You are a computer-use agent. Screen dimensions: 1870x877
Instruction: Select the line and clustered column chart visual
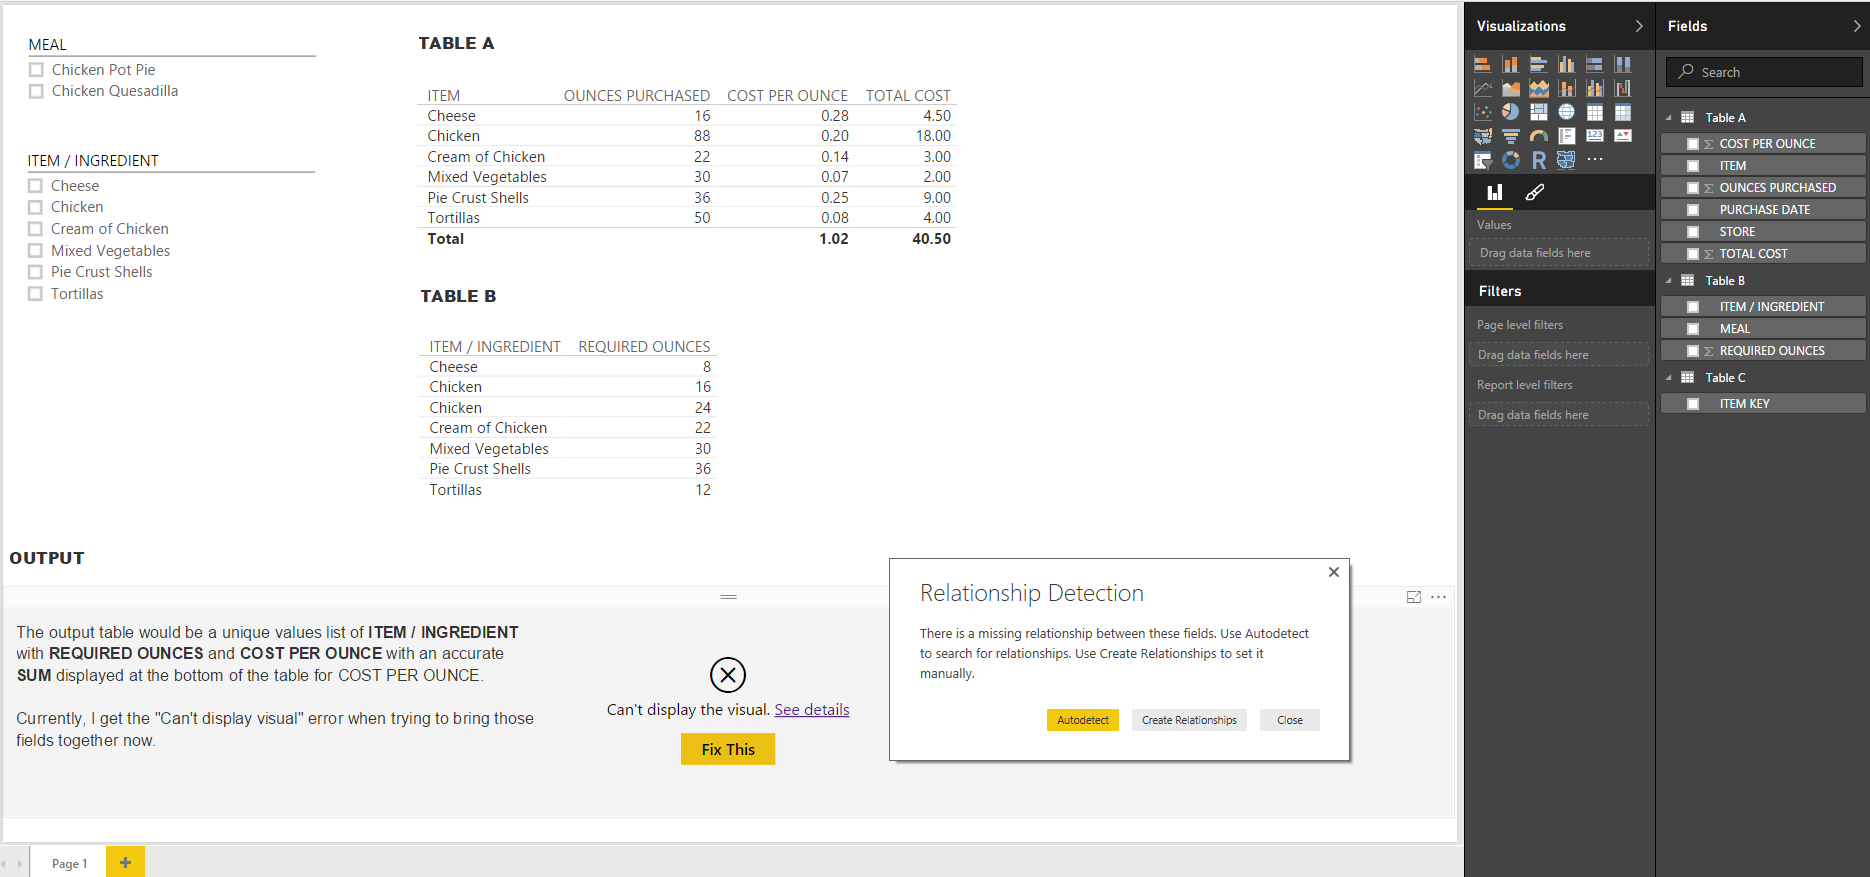(1595, 89)
